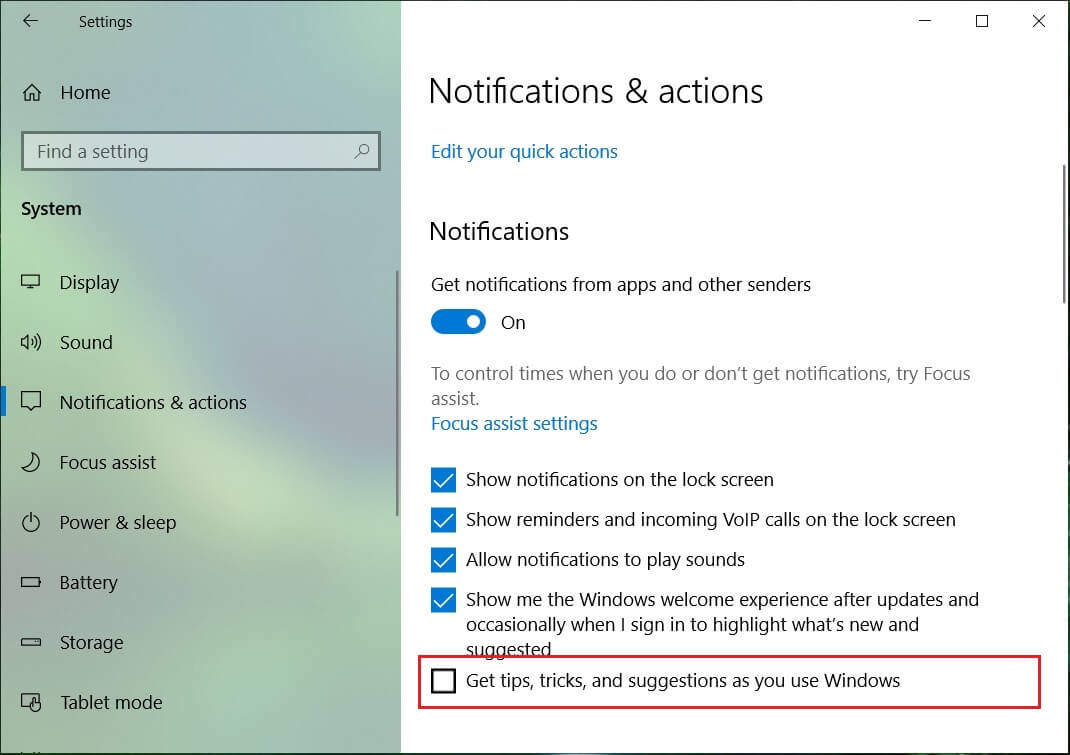Uncheck reminders and incoming VoIP calls checkbox
Viewport: 1070px width, 755px height.
[444, 520]
